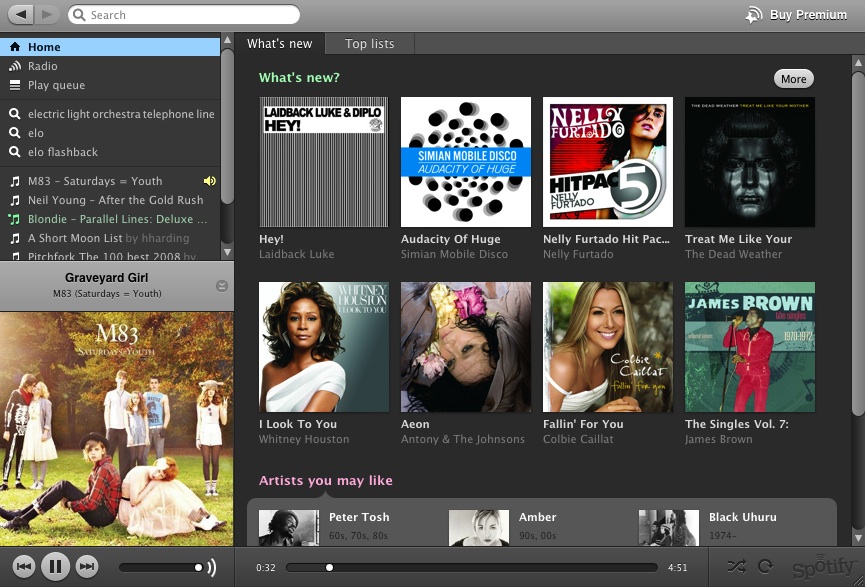Click the speaker icon next to M83 playlist

209,181
